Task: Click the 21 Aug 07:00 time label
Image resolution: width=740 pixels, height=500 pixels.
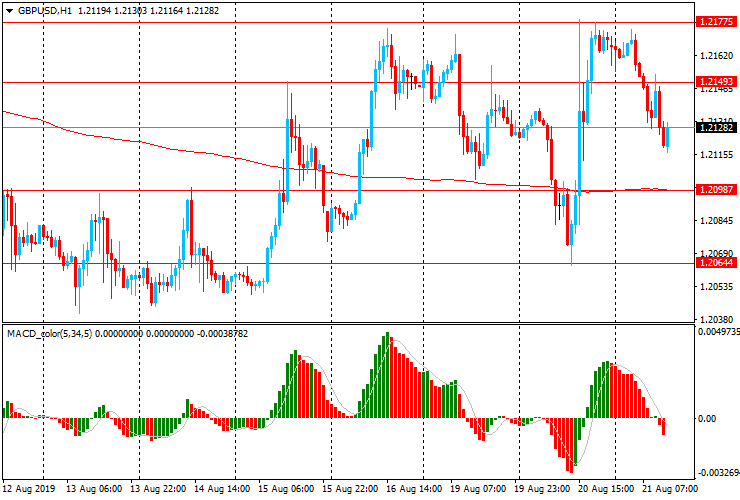Action: pos(670,489)
